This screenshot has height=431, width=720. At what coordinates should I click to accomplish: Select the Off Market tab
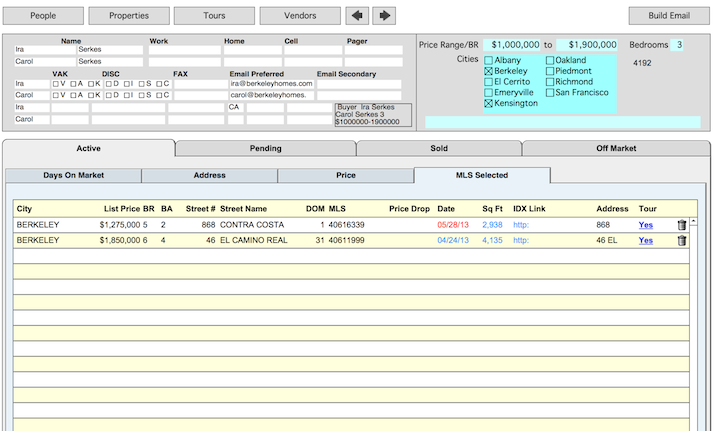616,149
